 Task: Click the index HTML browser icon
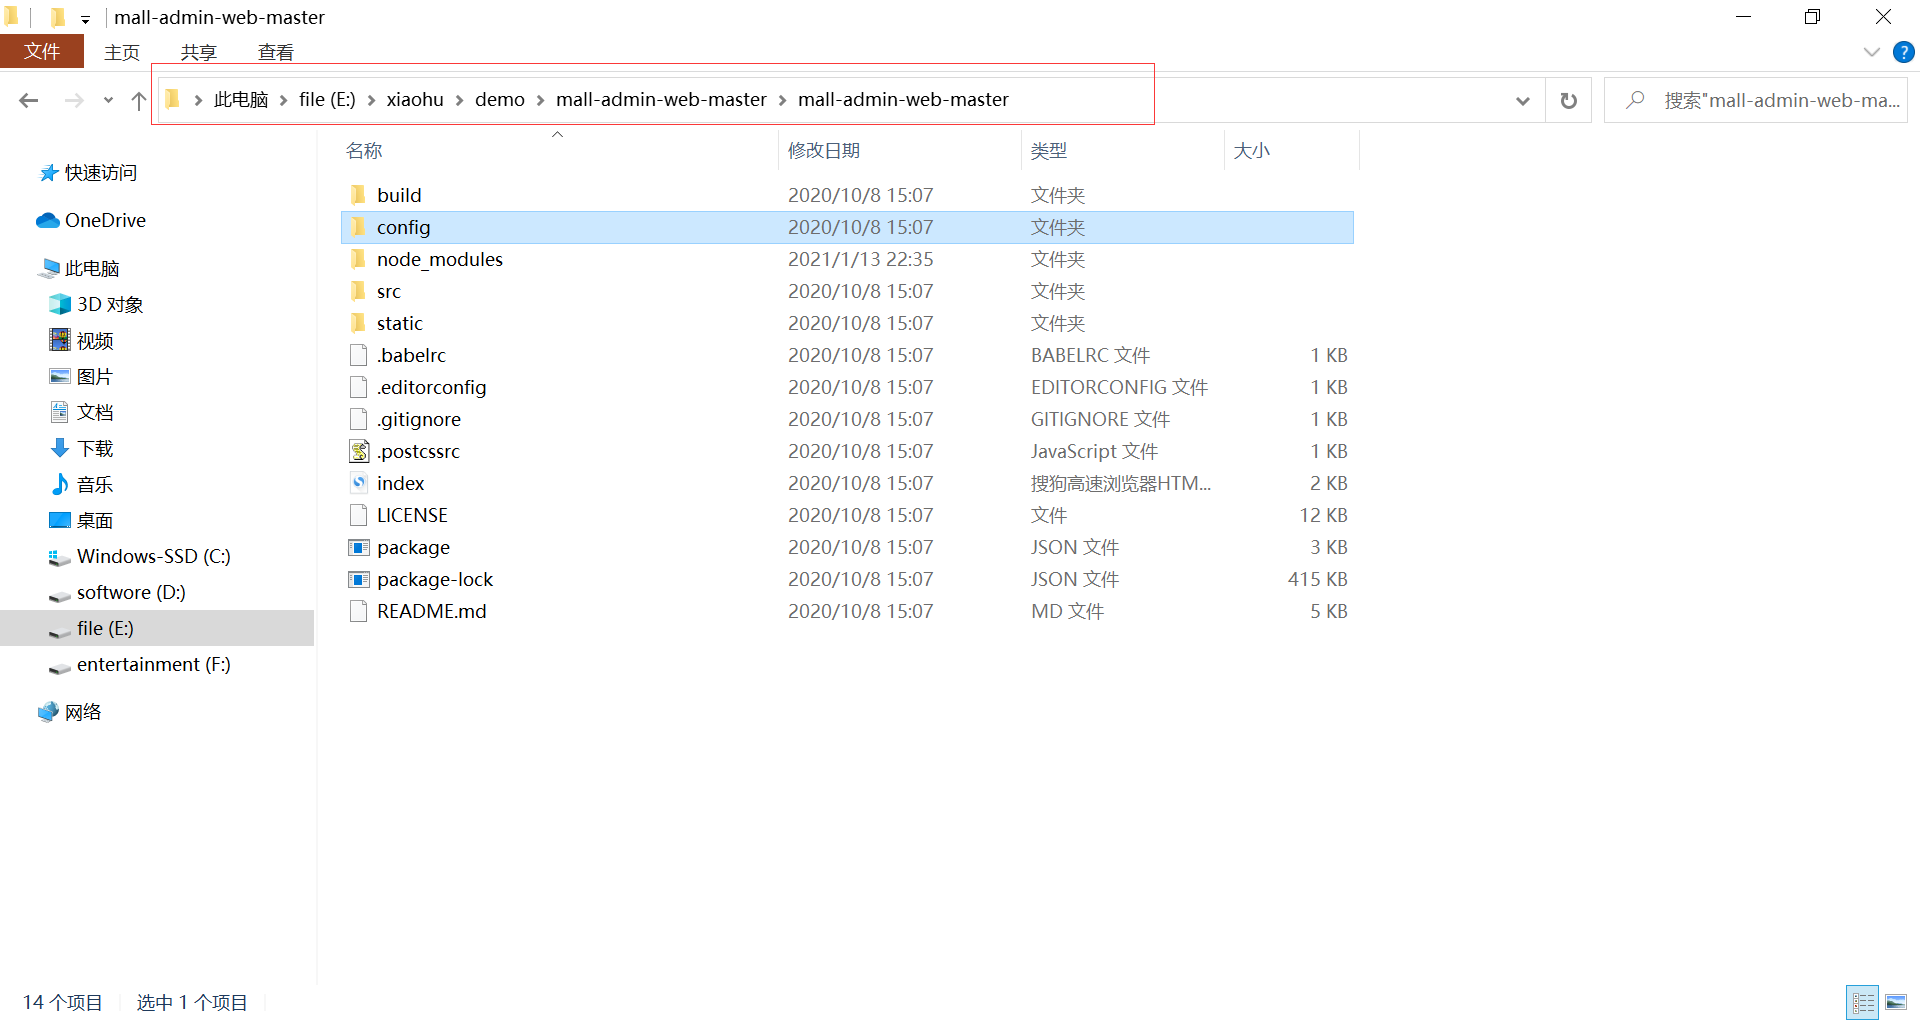pyautogui.click(x=359, y=483)
